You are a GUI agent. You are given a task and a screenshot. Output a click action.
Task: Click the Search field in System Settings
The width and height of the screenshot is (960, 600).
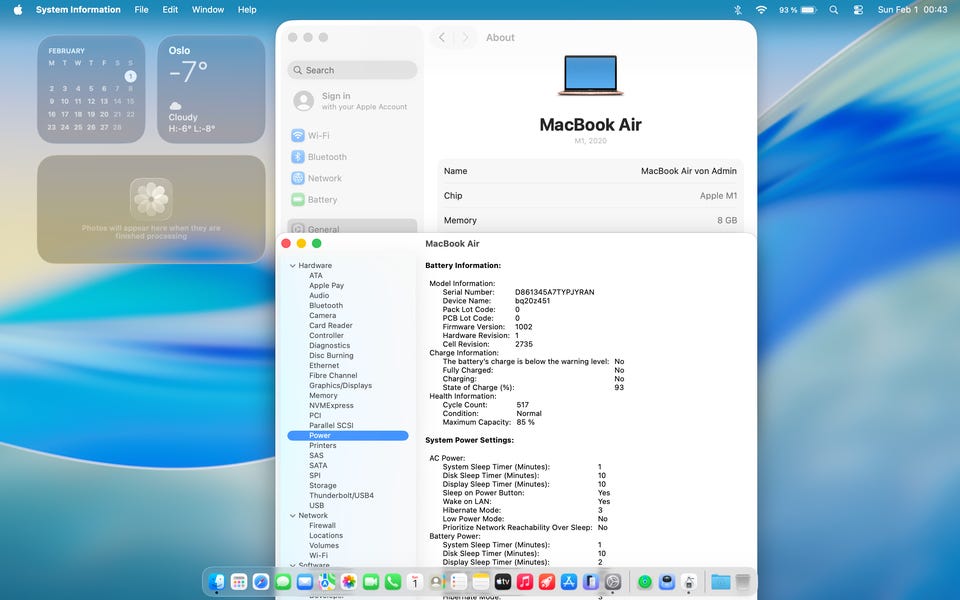tap(352, 70)
